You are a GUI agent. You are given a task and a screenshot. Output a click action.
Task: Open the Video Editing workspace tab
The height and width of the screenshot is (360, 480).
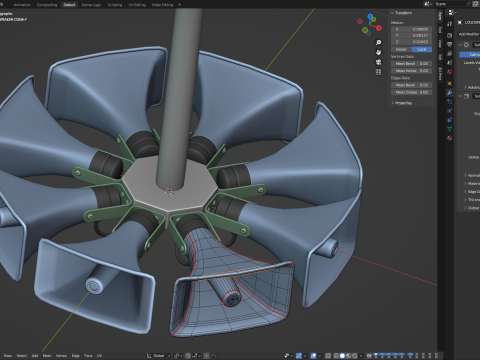pos(162,5)
